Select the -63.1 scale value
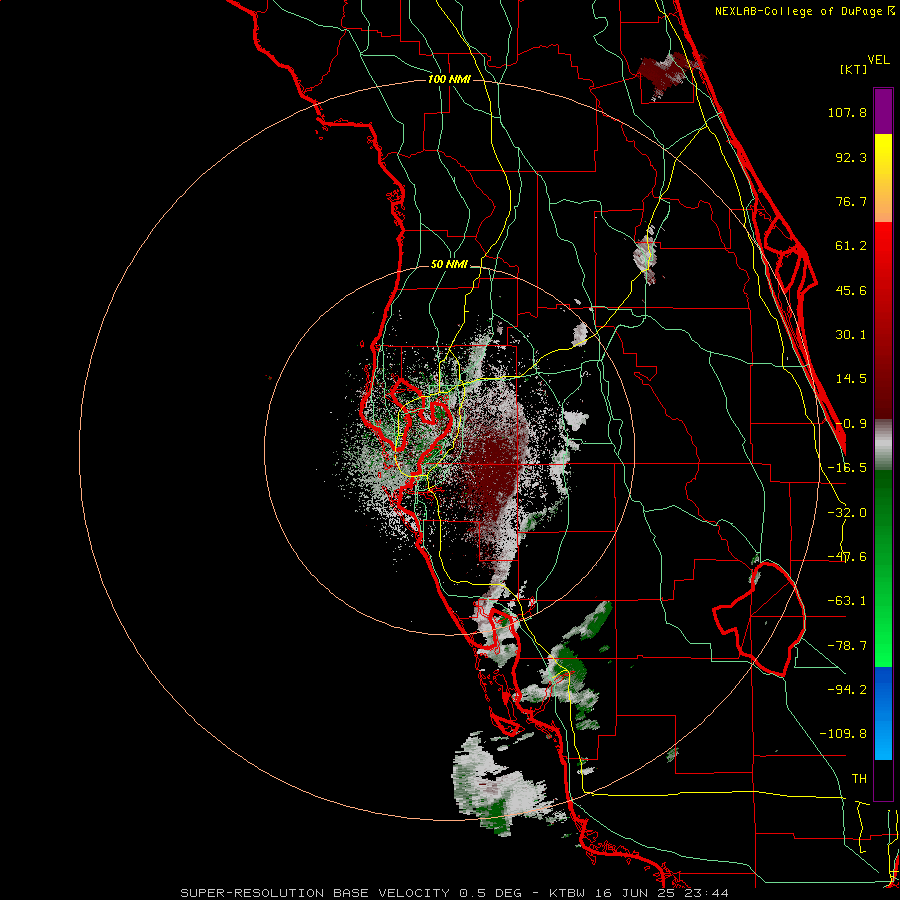 (x=847, y=601)
